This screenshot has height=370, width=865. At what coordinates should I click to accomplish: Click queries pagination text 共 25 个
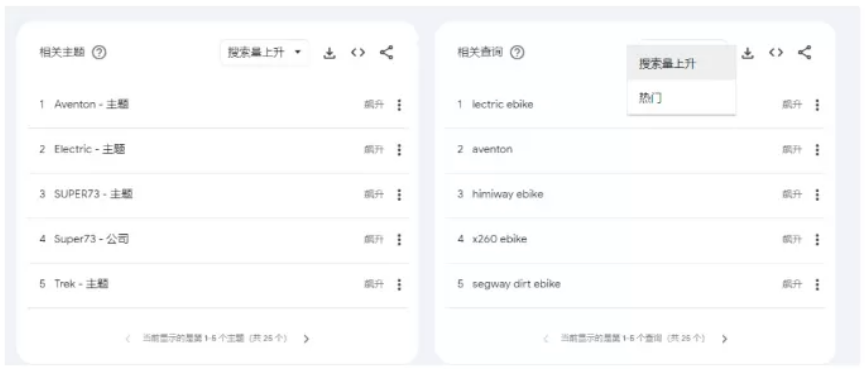coord(686,339)
